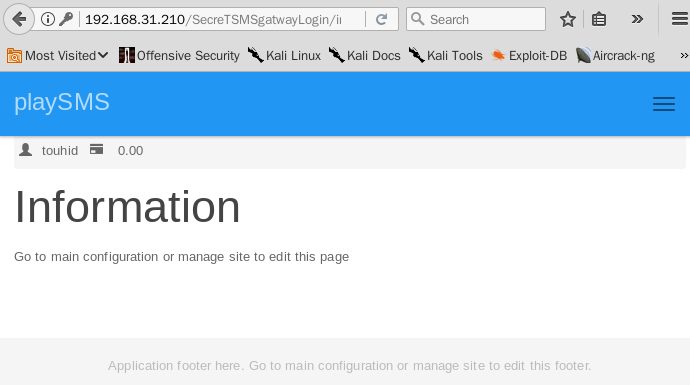Open the Aircrack-ng bookmark

615,56
